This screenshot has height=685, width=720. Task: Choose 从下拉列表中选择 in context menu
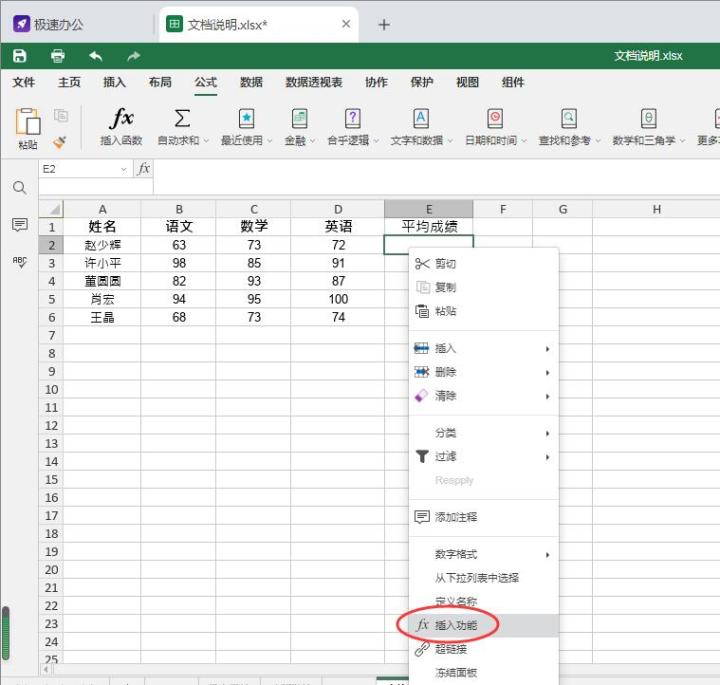(x=484, y=578)
